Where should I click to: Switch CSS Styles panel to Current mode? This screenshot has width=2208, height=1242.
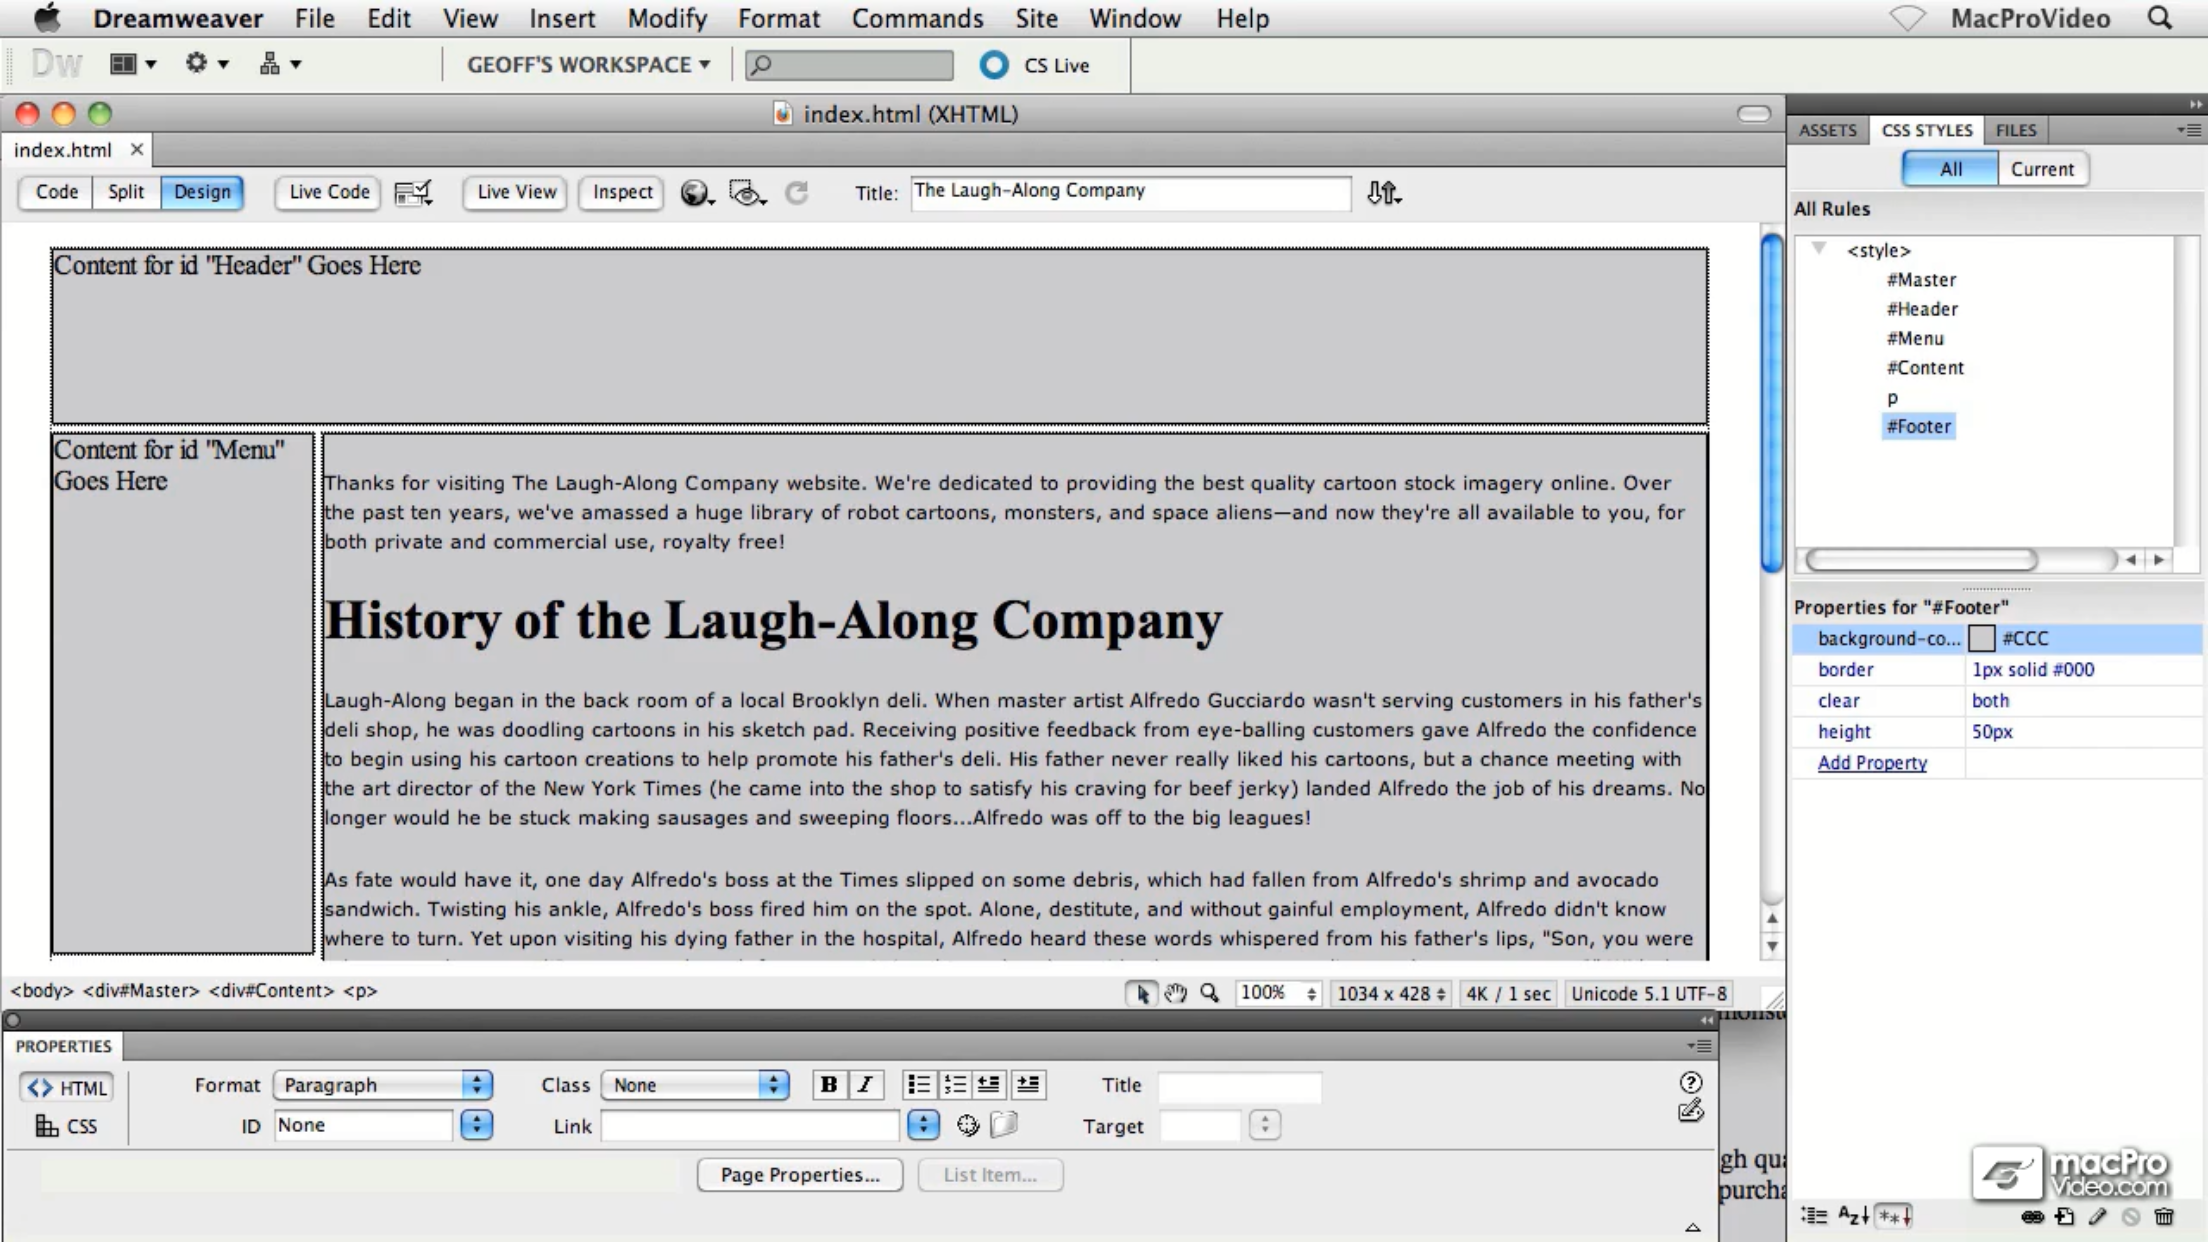click(2042, 169)
